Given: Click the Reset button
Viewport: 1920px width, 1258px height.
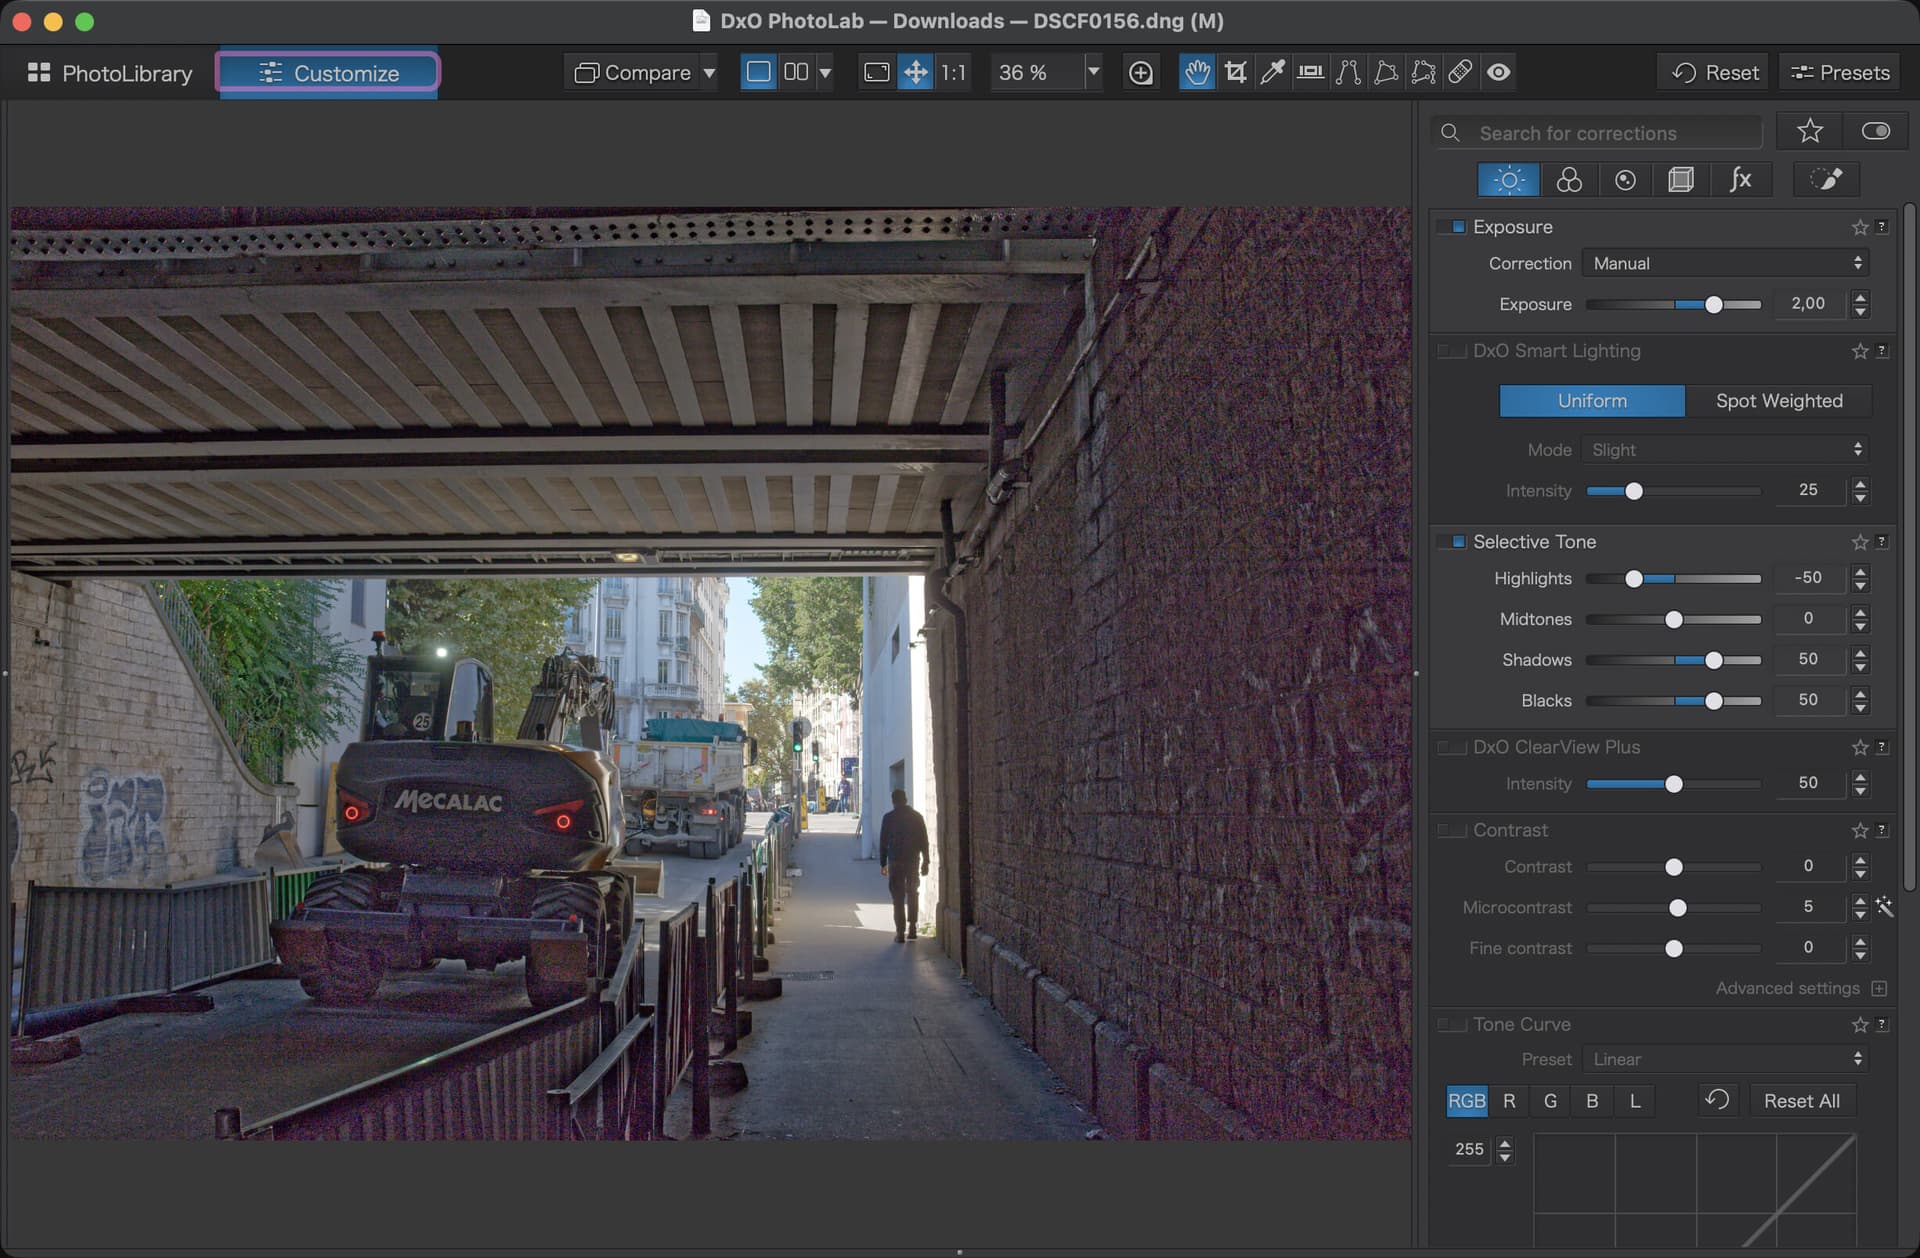Looking at the screenshot, I should [1715, 73].
